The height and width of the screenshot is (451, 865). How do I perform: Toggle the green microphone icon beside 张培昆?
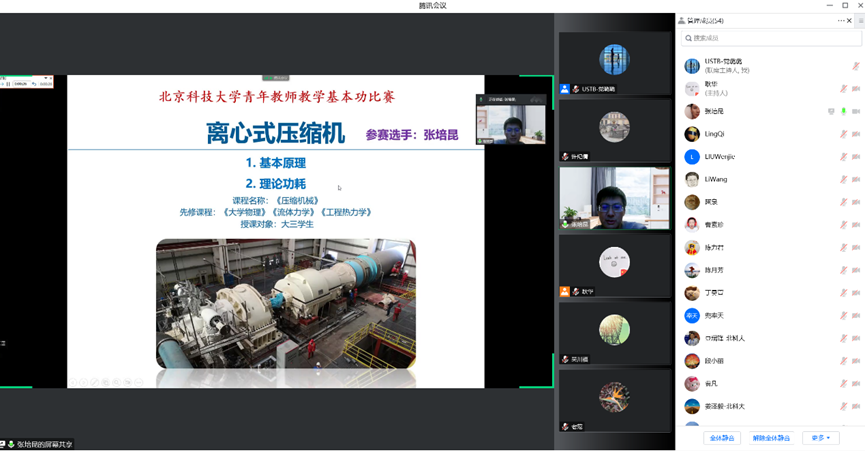(843, 112)
